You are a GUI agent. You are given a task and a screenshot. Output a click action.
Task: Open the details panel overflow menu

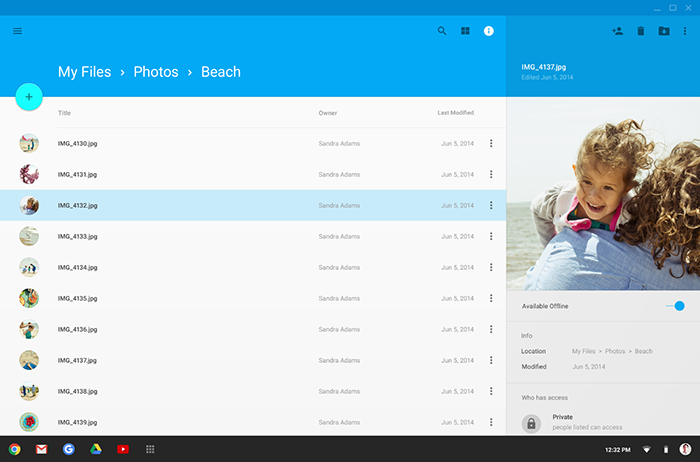685,31
